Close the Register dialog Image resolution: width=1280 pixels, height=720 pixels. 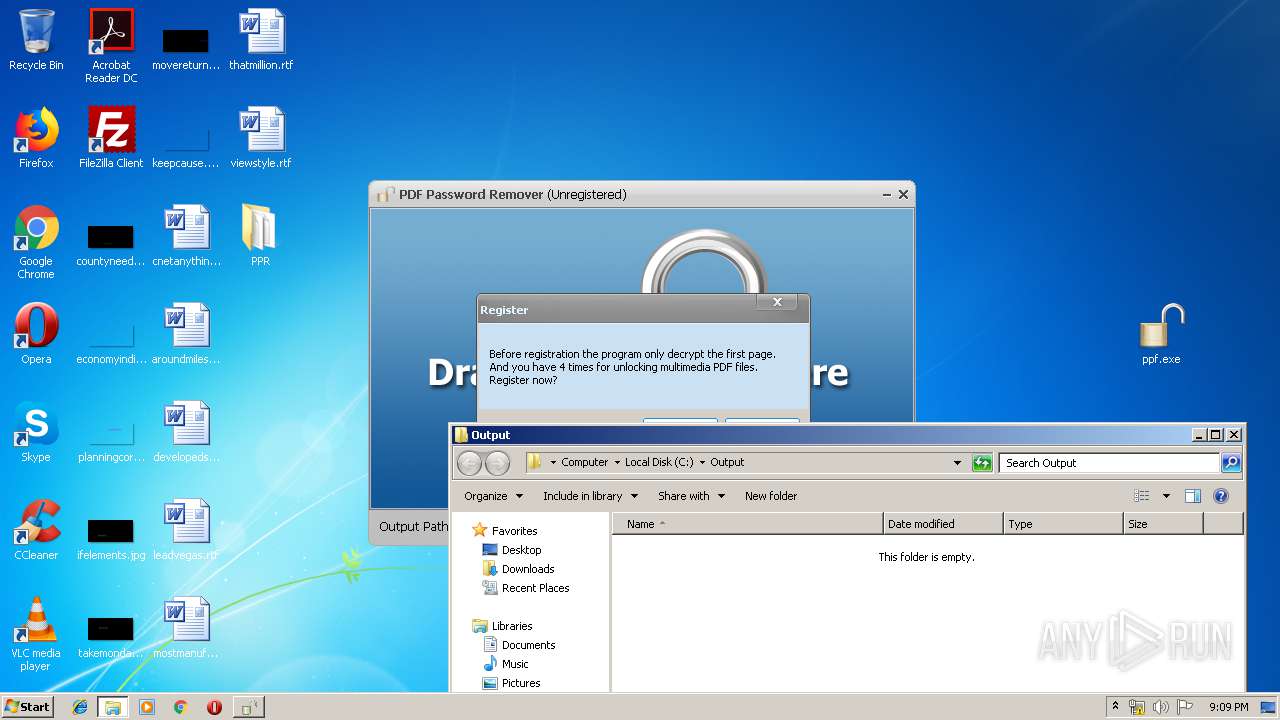tap(777, 302)
